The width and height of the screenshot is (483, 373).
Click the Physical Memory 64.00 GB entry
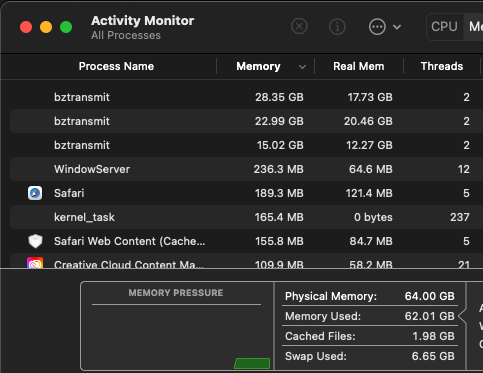point(370,296)
